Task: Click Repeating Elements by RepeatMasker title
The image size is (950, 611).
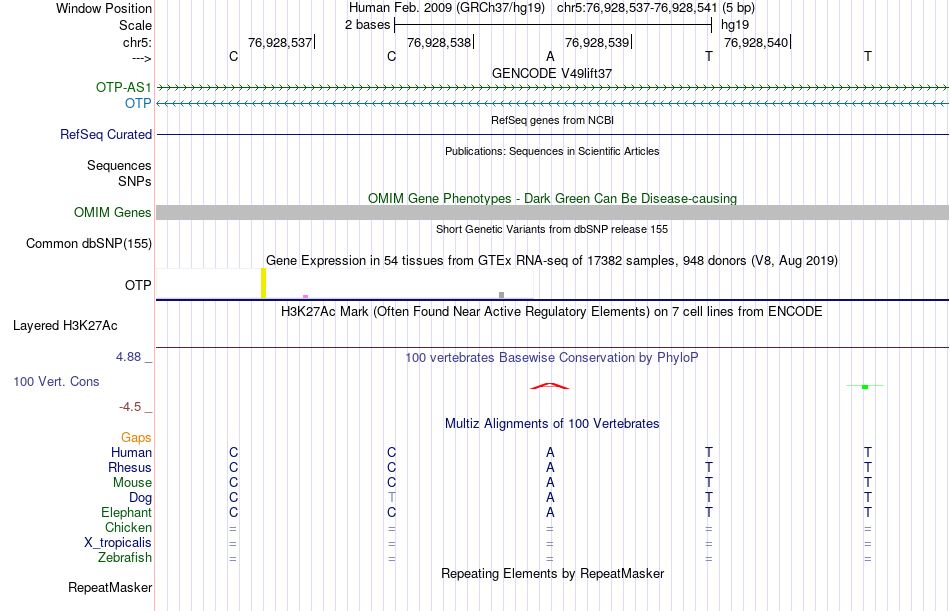Action: coord(553,573)
